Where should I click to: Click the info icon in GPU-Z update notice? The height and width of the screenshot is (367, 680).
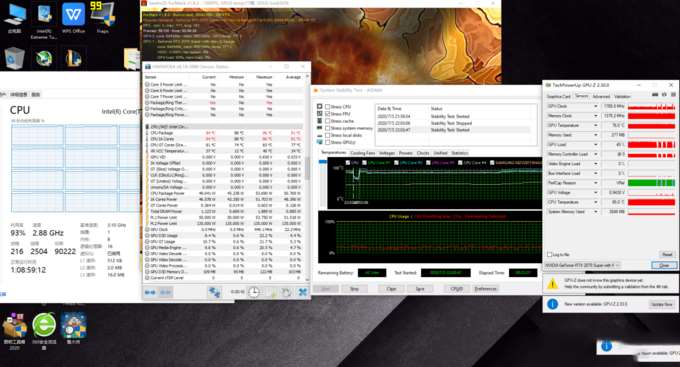[552, 304]
